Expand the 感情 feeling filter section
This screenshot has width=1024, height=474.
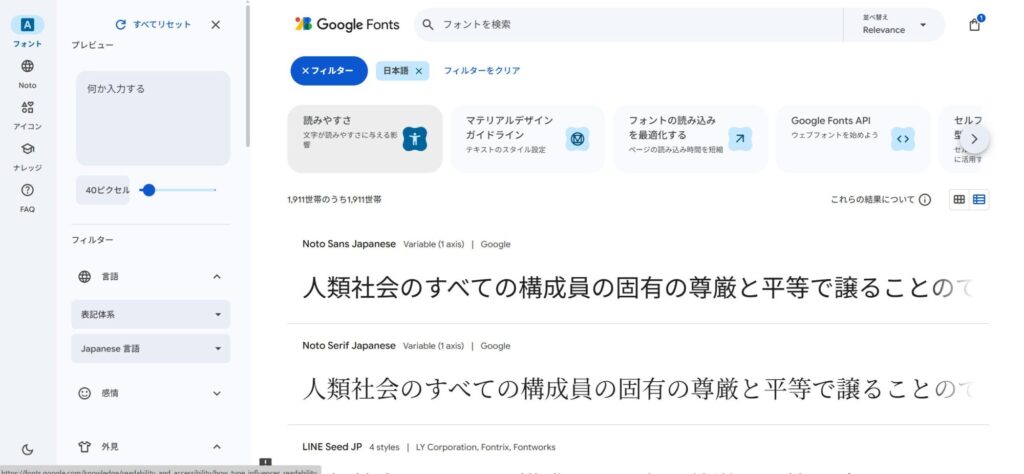(x=150, y=394)
